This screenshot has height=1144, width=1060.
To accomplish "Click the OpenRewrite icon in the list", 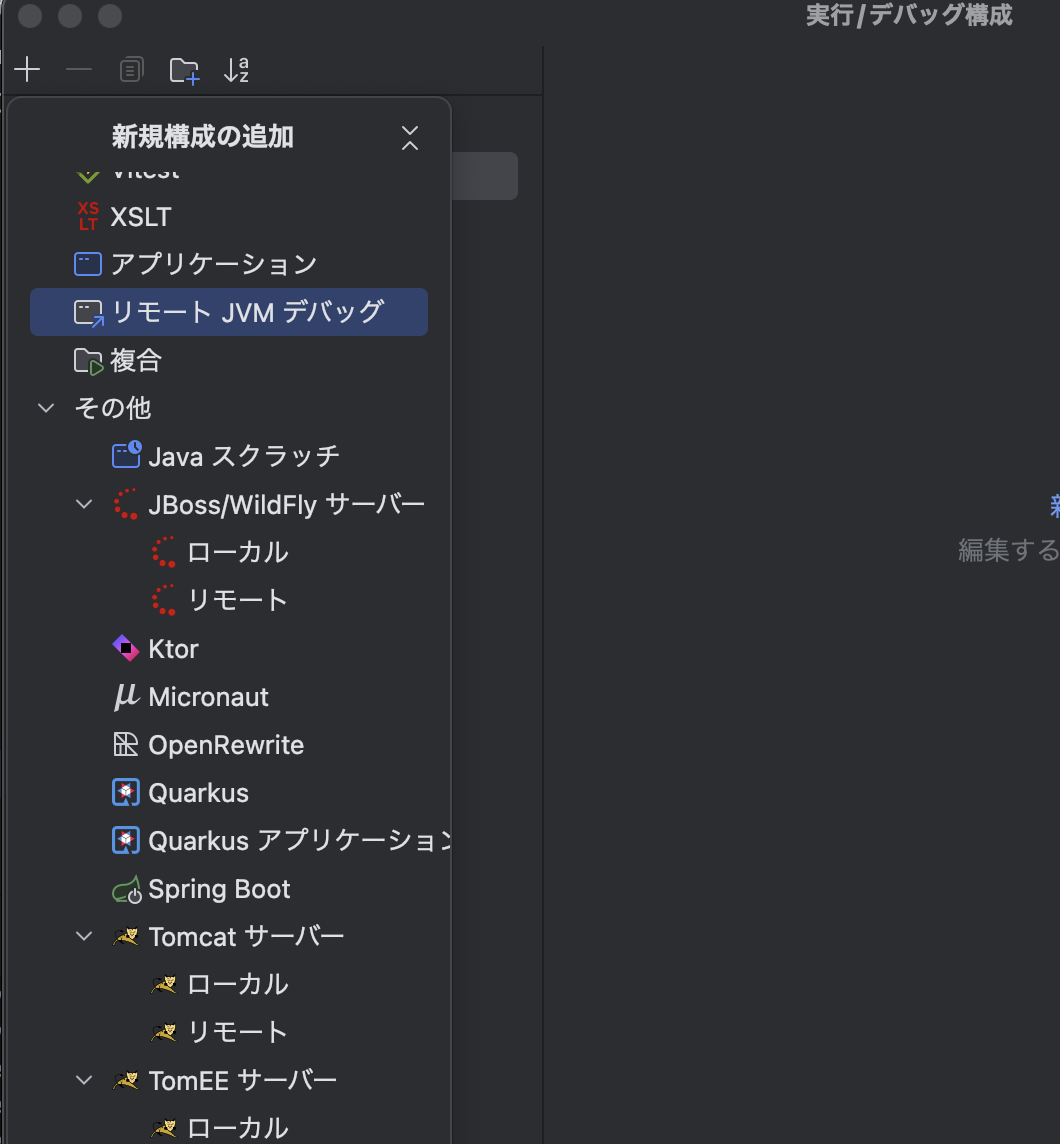I will coord(126,744).
